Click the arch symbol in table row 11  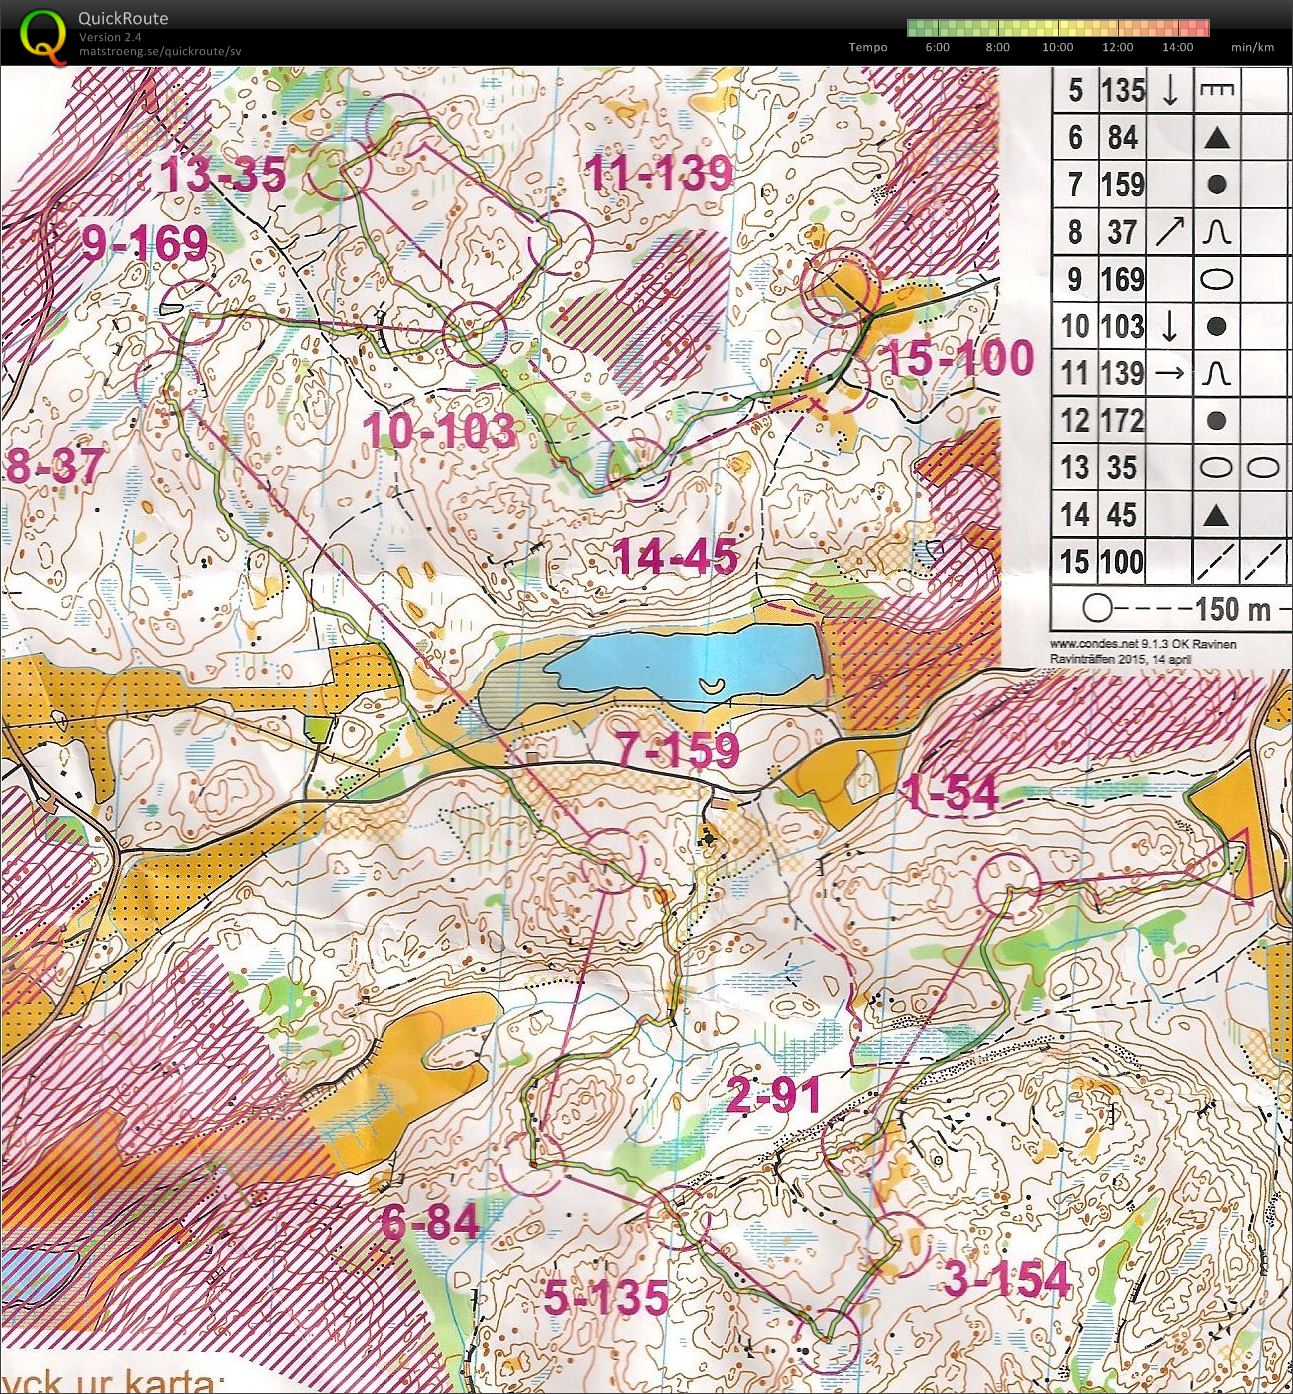[1217, 373]
